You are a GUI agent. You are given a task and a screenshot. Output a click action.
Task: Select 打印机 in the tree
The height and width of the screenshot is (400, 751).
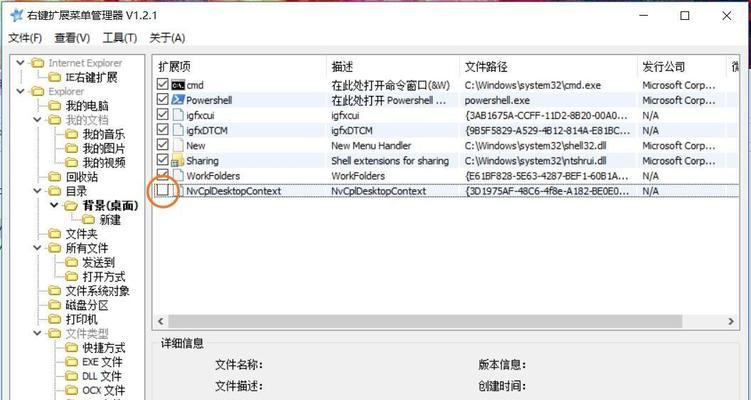point(81,319)
